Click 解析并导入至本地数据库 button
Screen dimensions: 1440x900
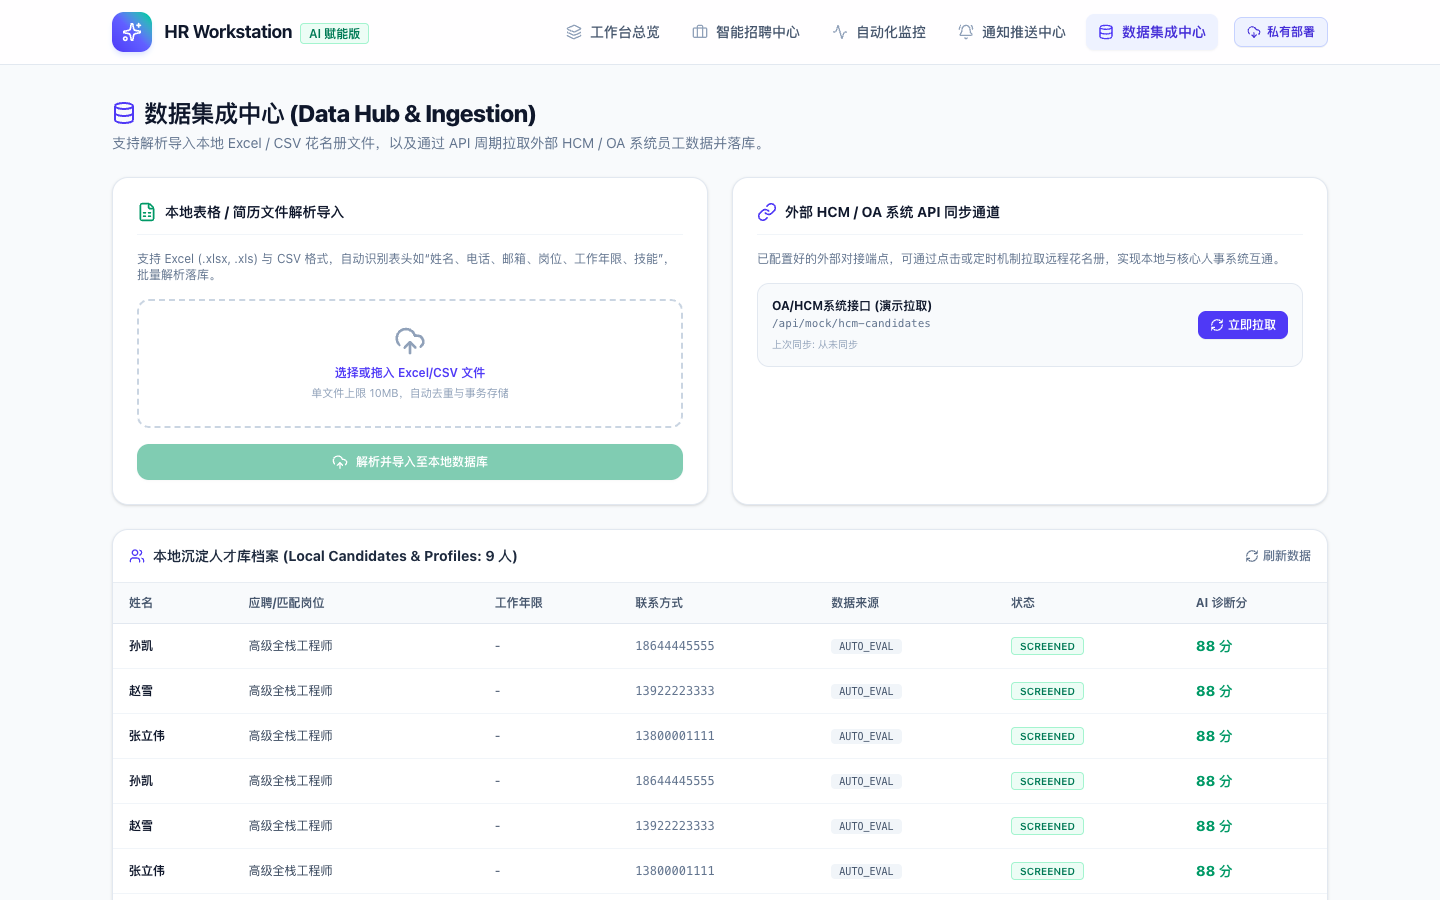coord(410,462)
